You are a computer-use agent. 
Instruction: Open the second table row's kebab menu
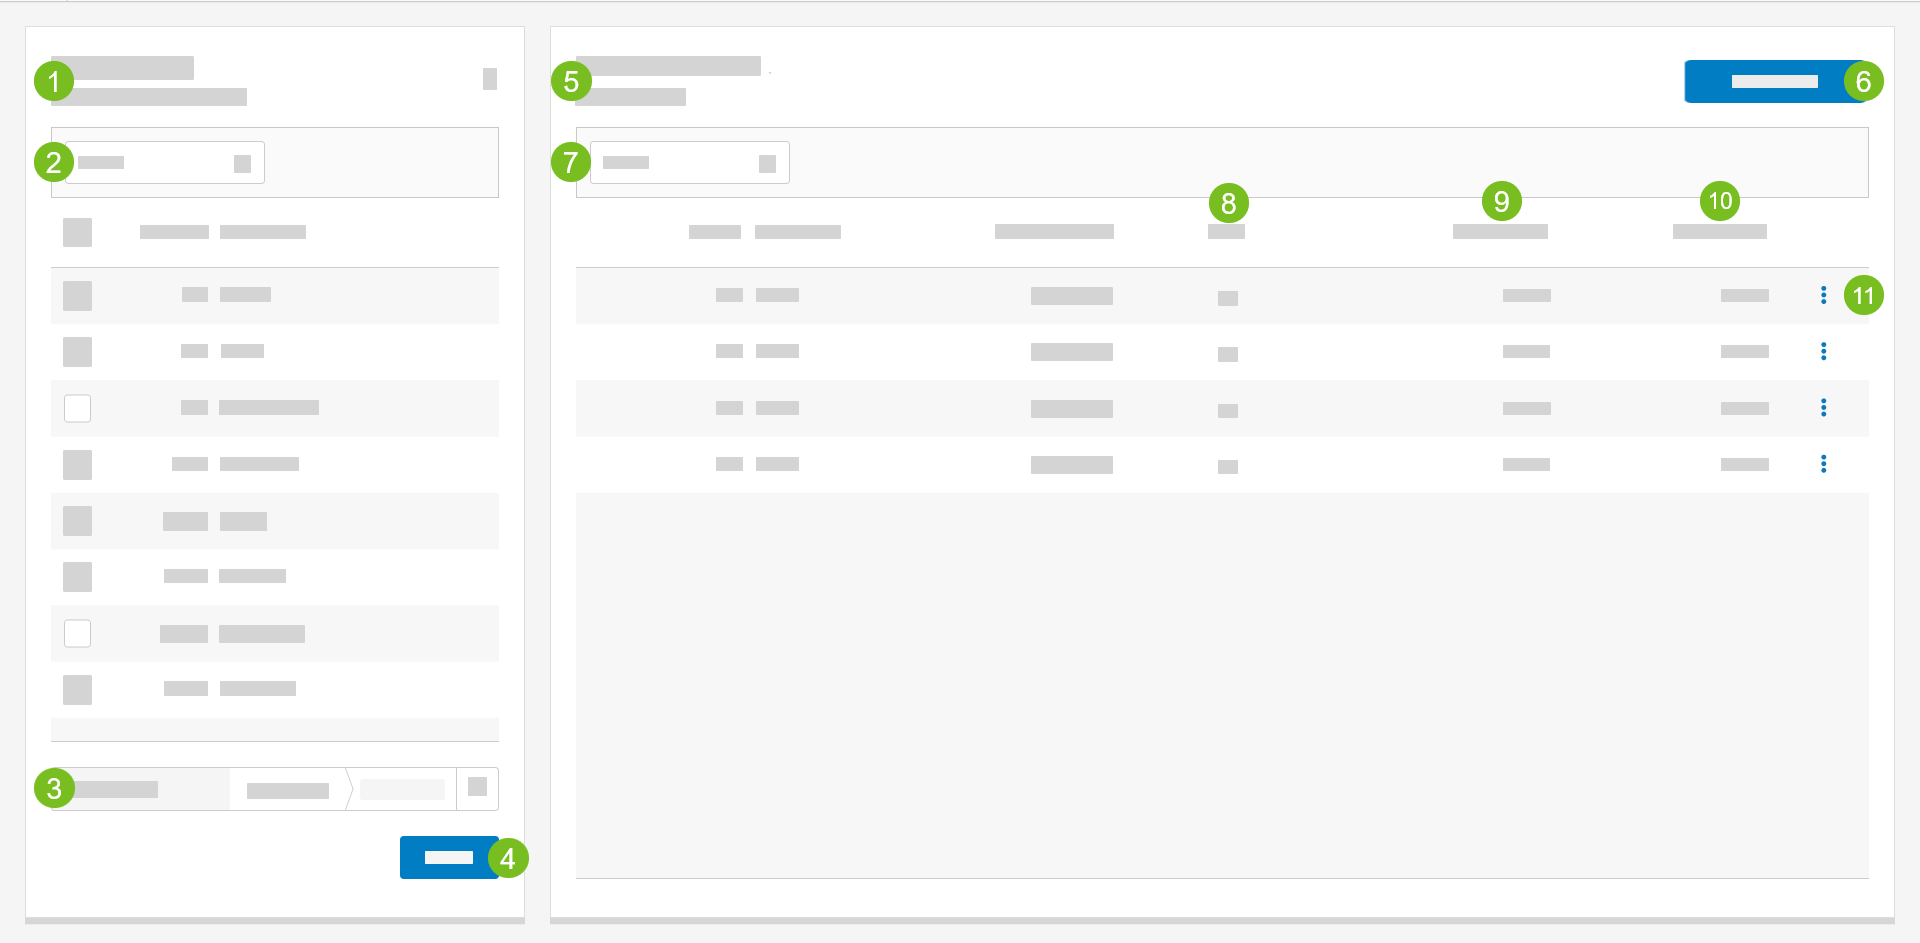pos(1824,351)
